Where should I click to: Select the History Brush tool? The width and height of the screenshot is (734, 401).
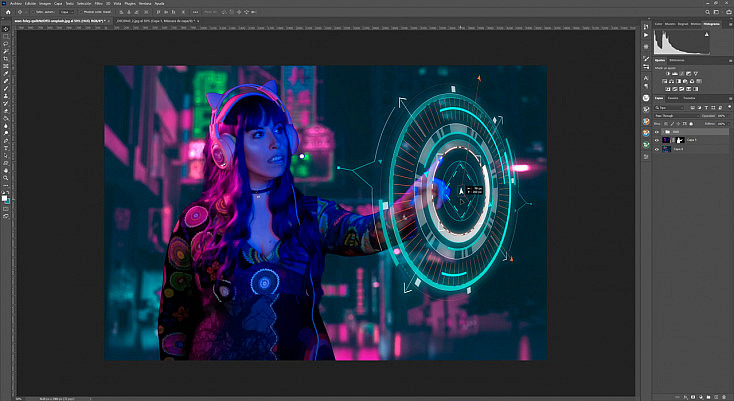pyautogui.click(x=6, y=104)
